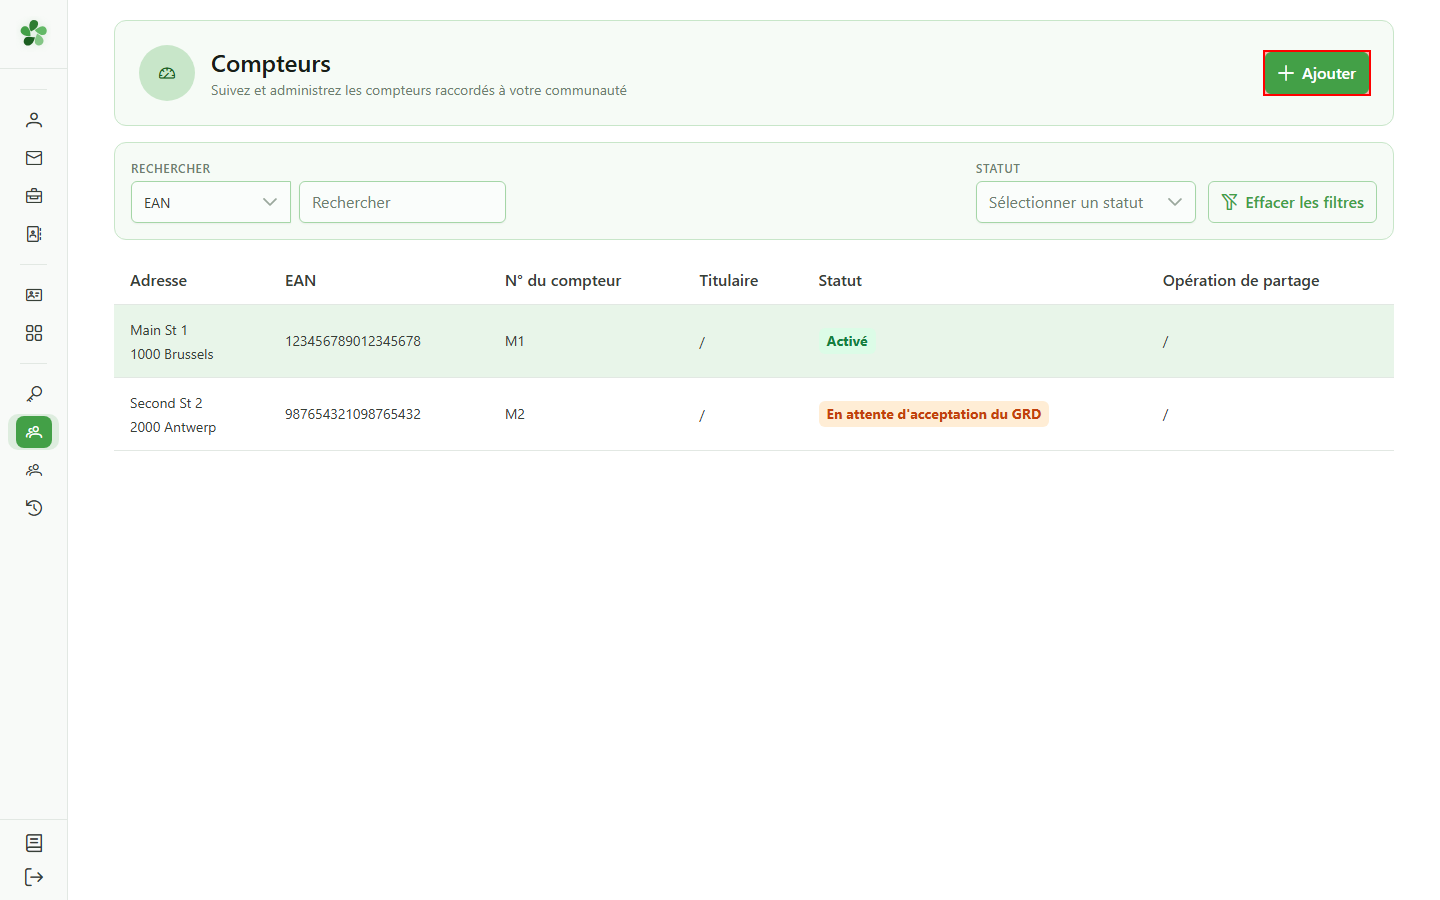Click the gauge icon beside Compteurs title
Screen dimensions: 1440x900
coord(167,73)
